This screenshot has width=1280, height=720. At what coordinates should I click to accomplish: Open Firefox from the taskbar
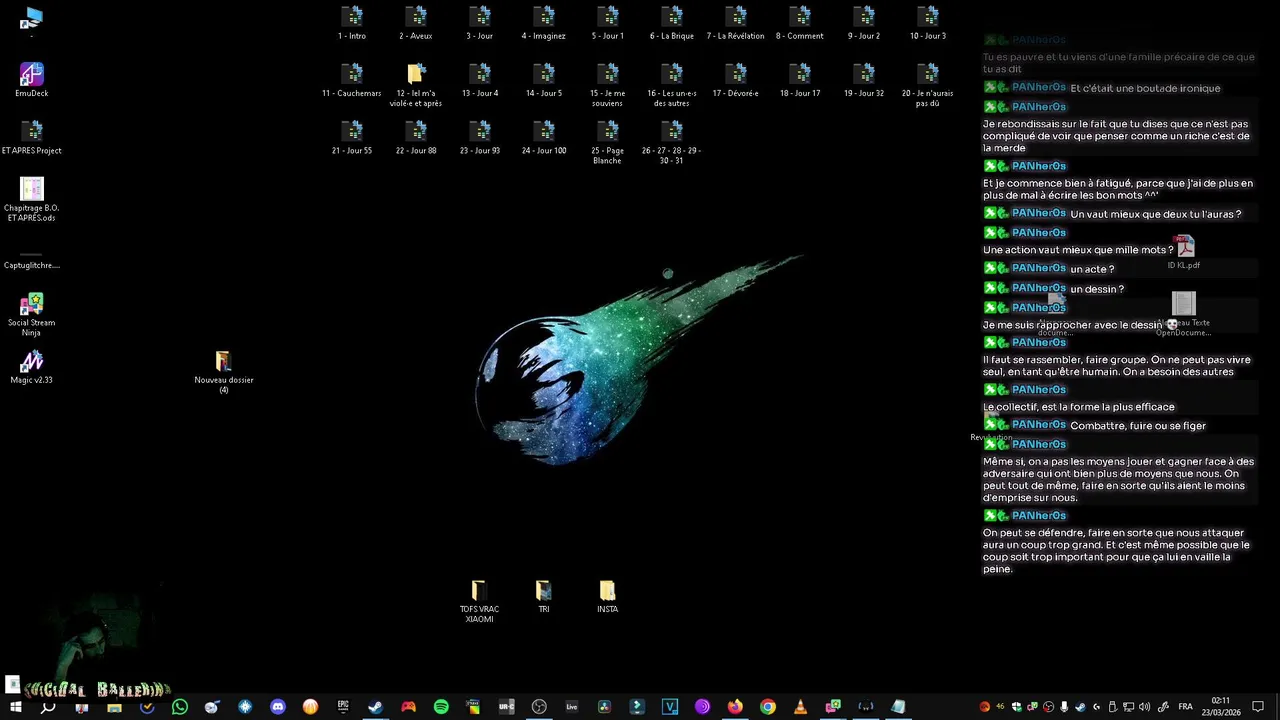pos(735,707)
